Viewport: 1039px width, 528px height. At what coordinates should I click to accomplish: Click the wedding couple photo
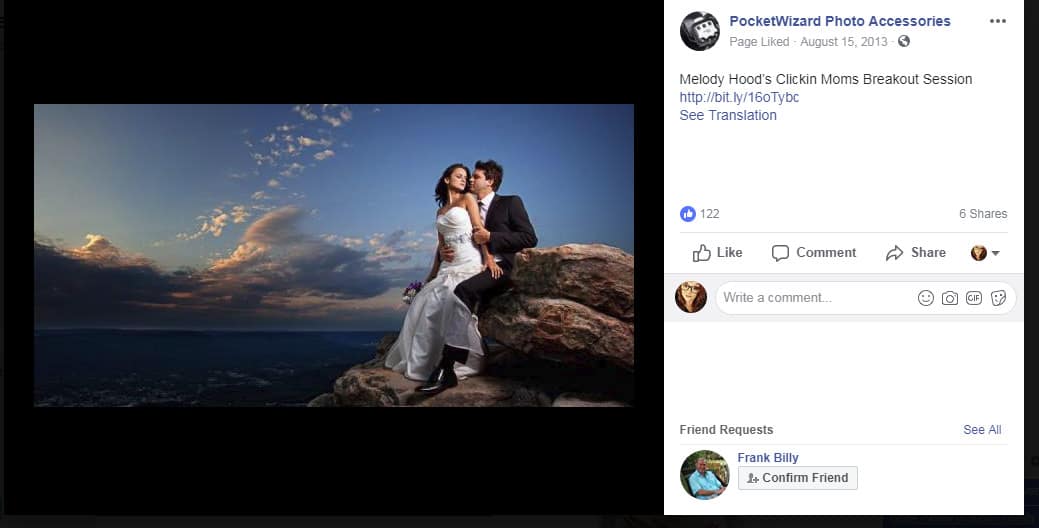[334, 255]
